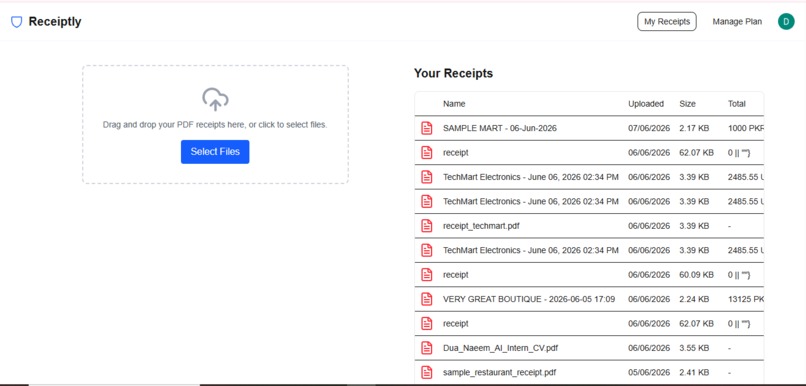The height and width of the screenshot is (386, 806).
Task: Click the PDF icon beside sample_restaurant_receipt.pdf
Action: click(x=427, y=372)
